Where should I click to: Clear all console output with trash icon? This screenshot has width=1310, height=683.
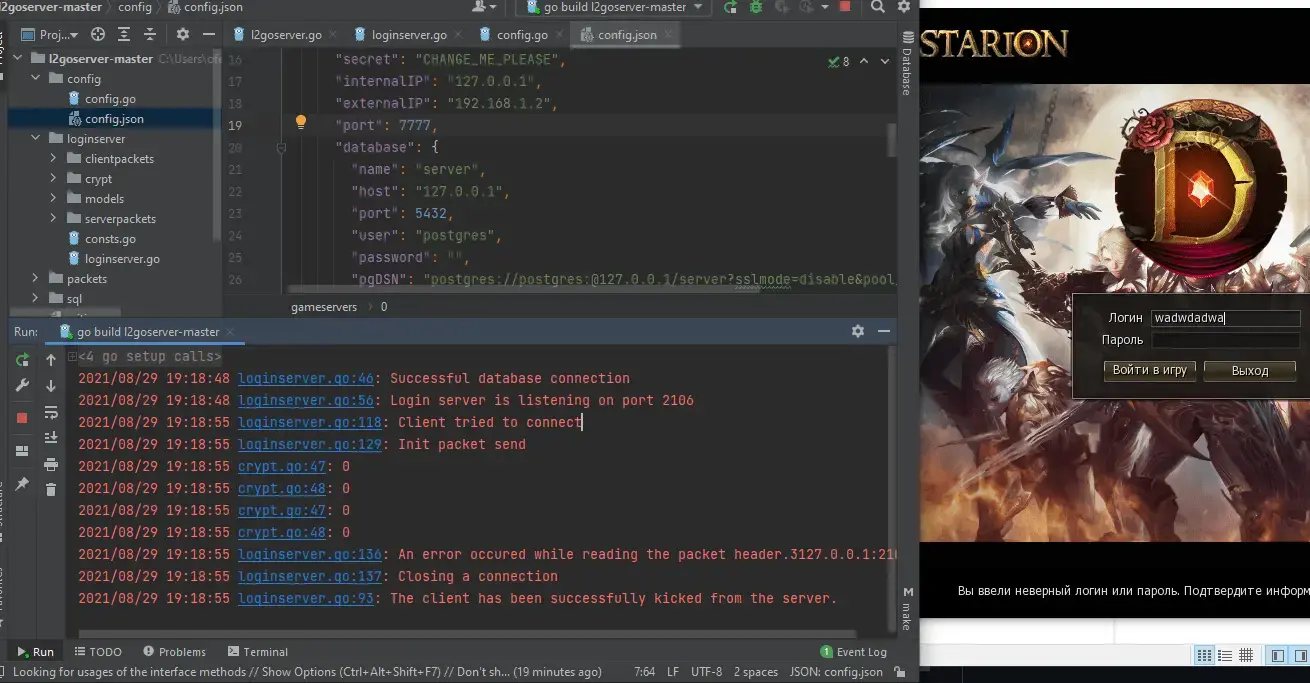tap(51, 490)
